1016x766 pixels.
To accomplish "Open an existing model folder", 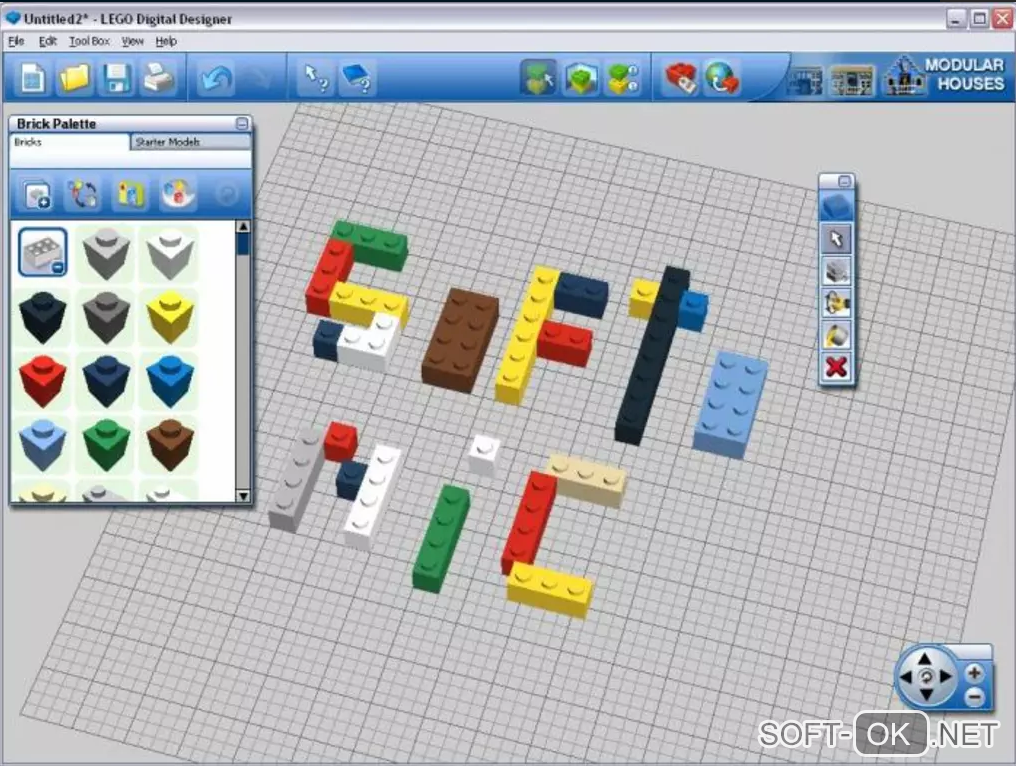I will pos(74,78).
